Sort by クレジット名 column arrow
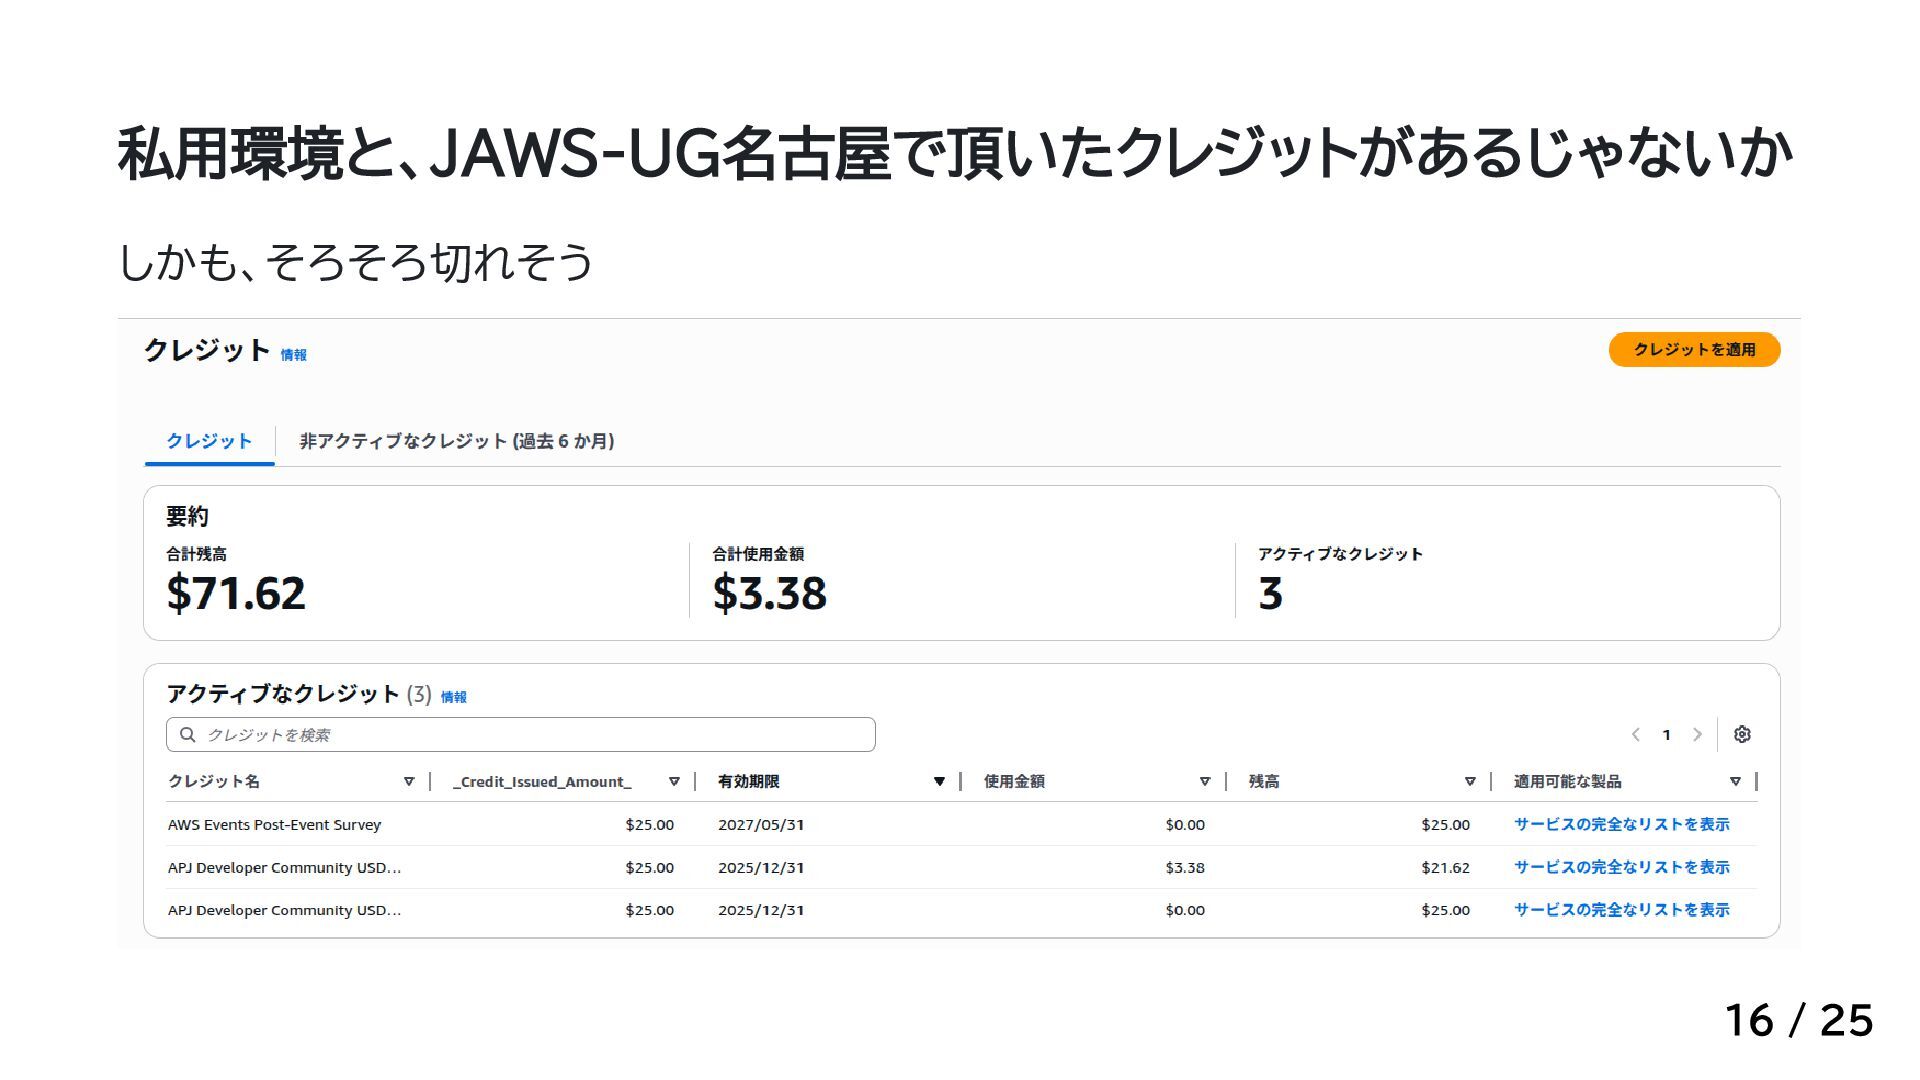Image resolution: width=1920 pixels, height=1080 pixels. click(x=409, y=781)
